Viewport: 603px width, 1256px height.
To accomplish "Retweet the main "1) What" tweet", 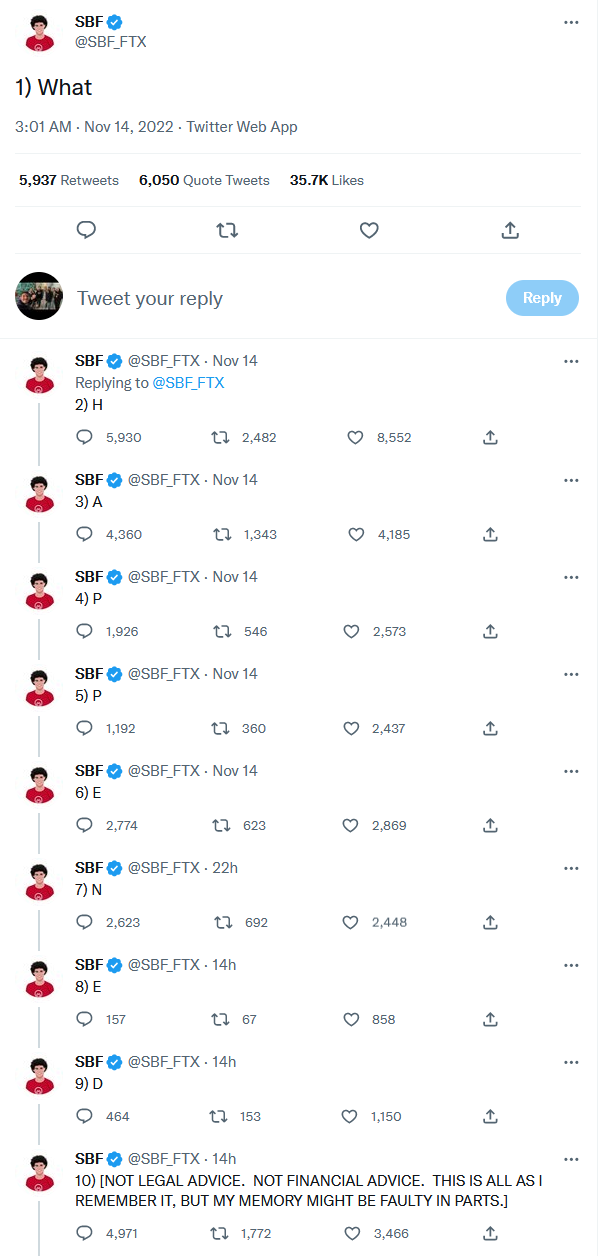I will tap(227, 230).
